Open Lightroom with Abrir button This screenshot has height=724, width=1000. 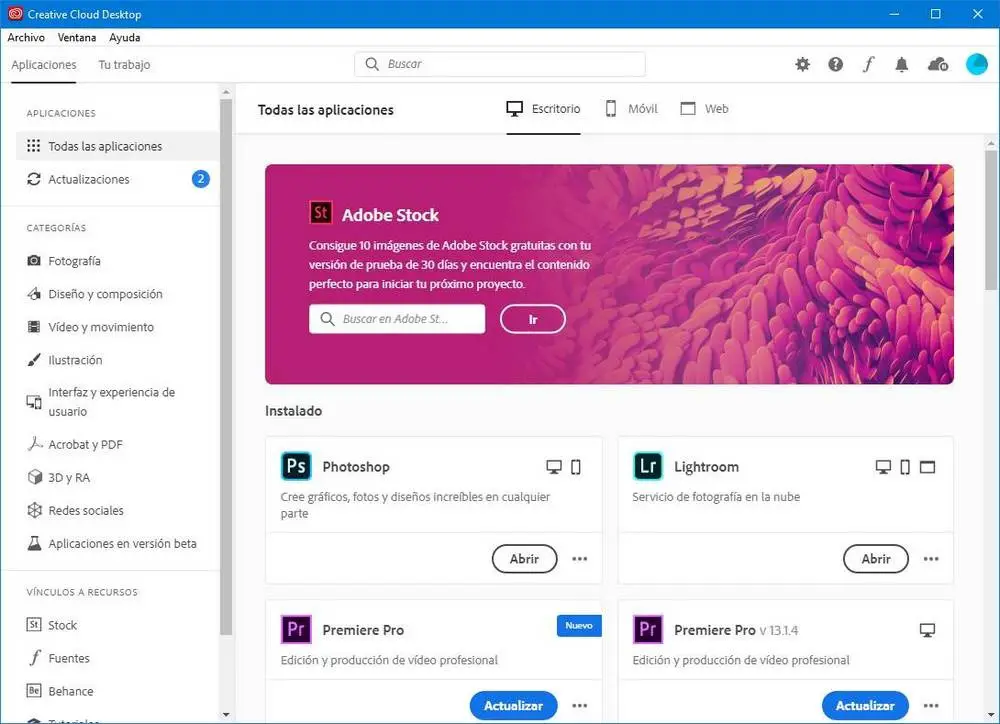[876, 559]
